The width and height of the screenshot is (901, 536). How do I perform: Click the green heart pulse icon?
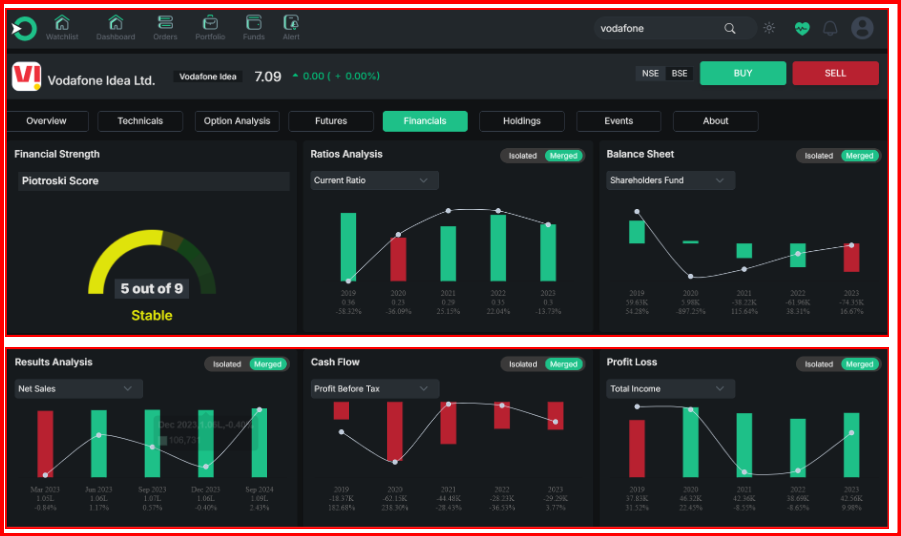point(802,28)
